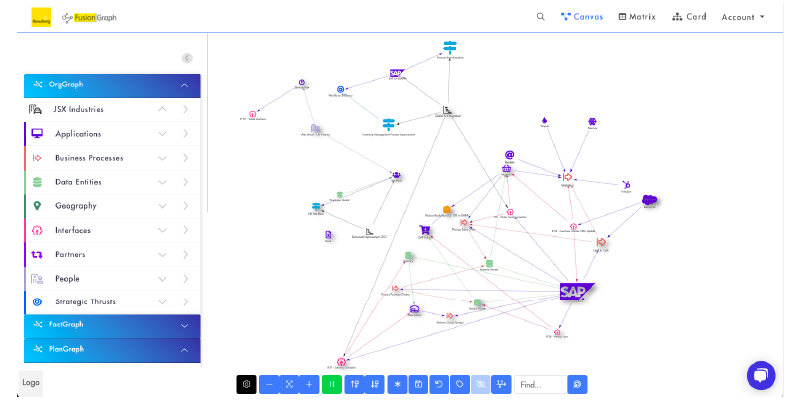The image size is (800, 400).
Task: Open JSX Industries using its right arrow
Action: click(185, 109)
